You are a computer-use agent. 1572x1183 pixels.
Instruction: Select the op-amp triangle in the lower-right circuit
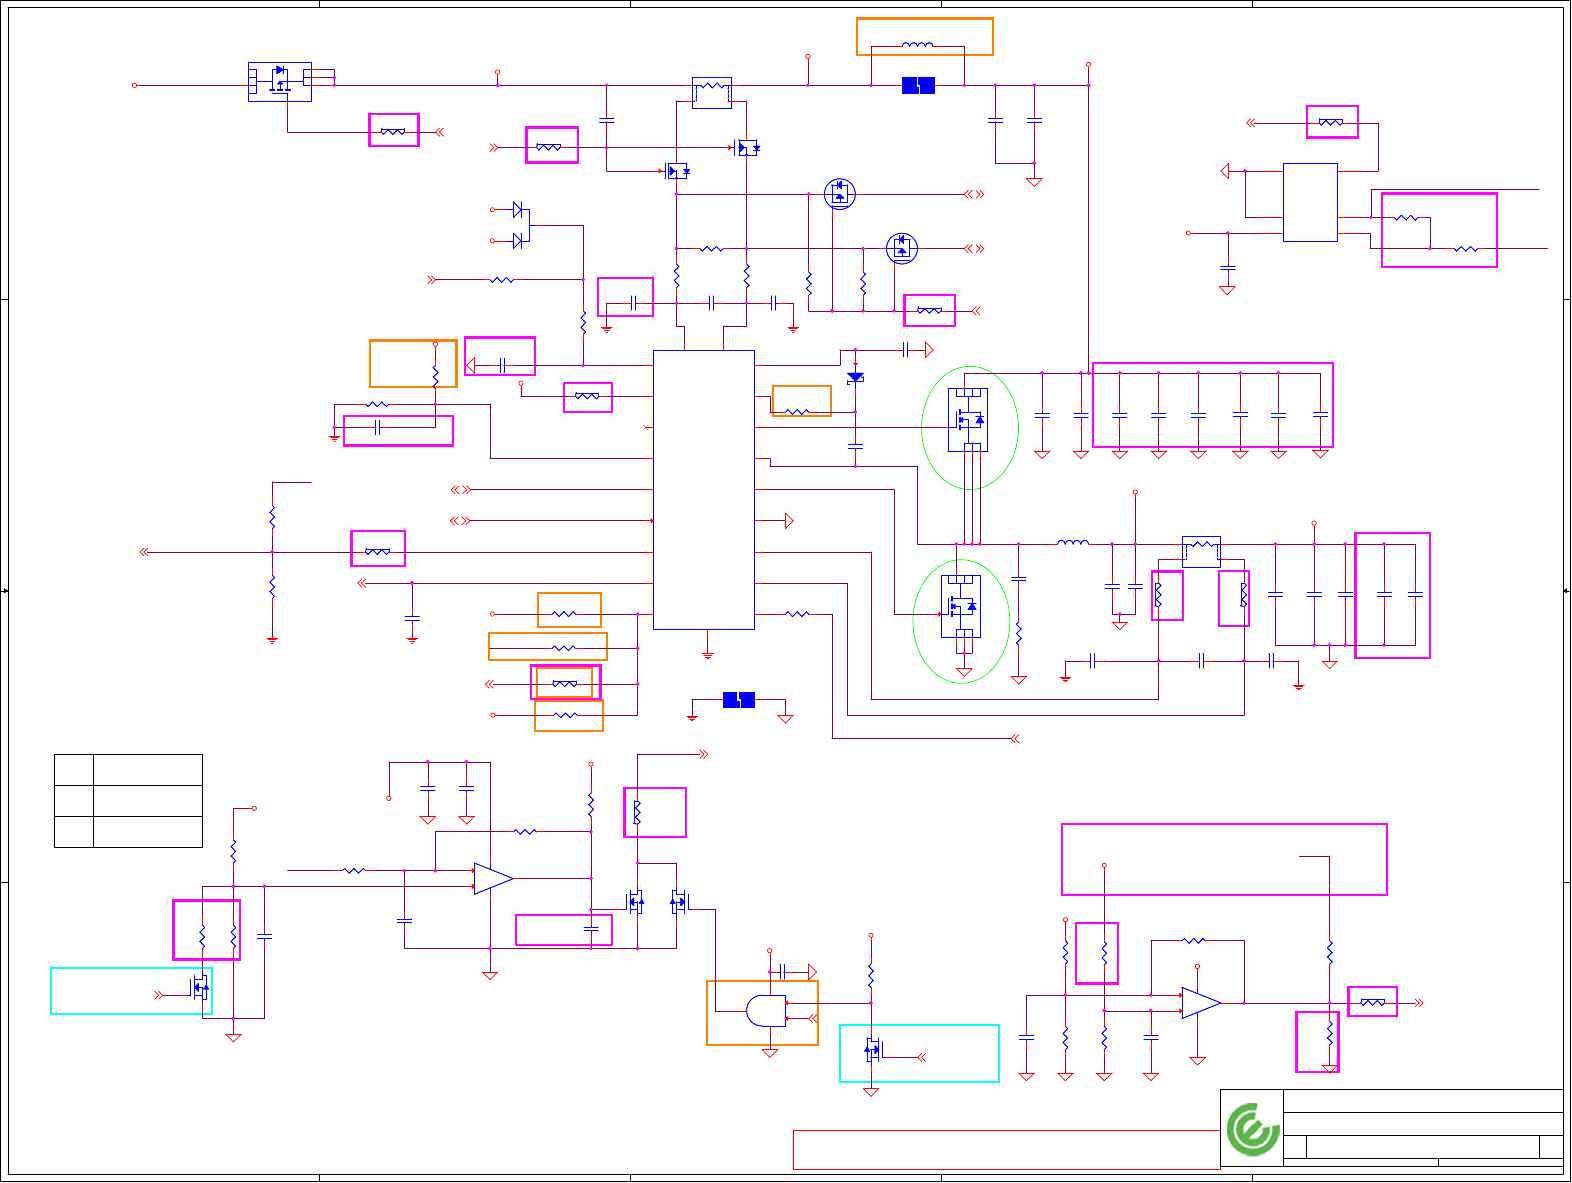pos(1201,1003)
